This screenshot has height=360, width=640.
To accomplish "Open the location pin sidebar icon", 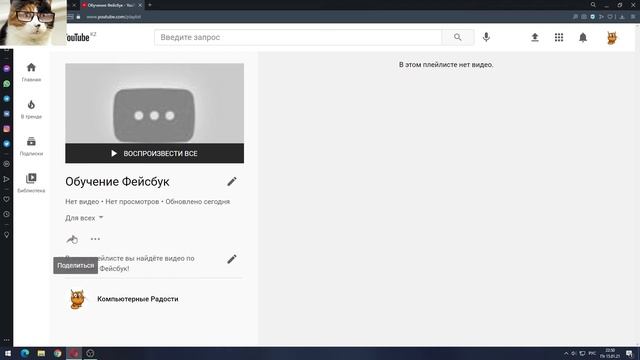I will 7,235.
